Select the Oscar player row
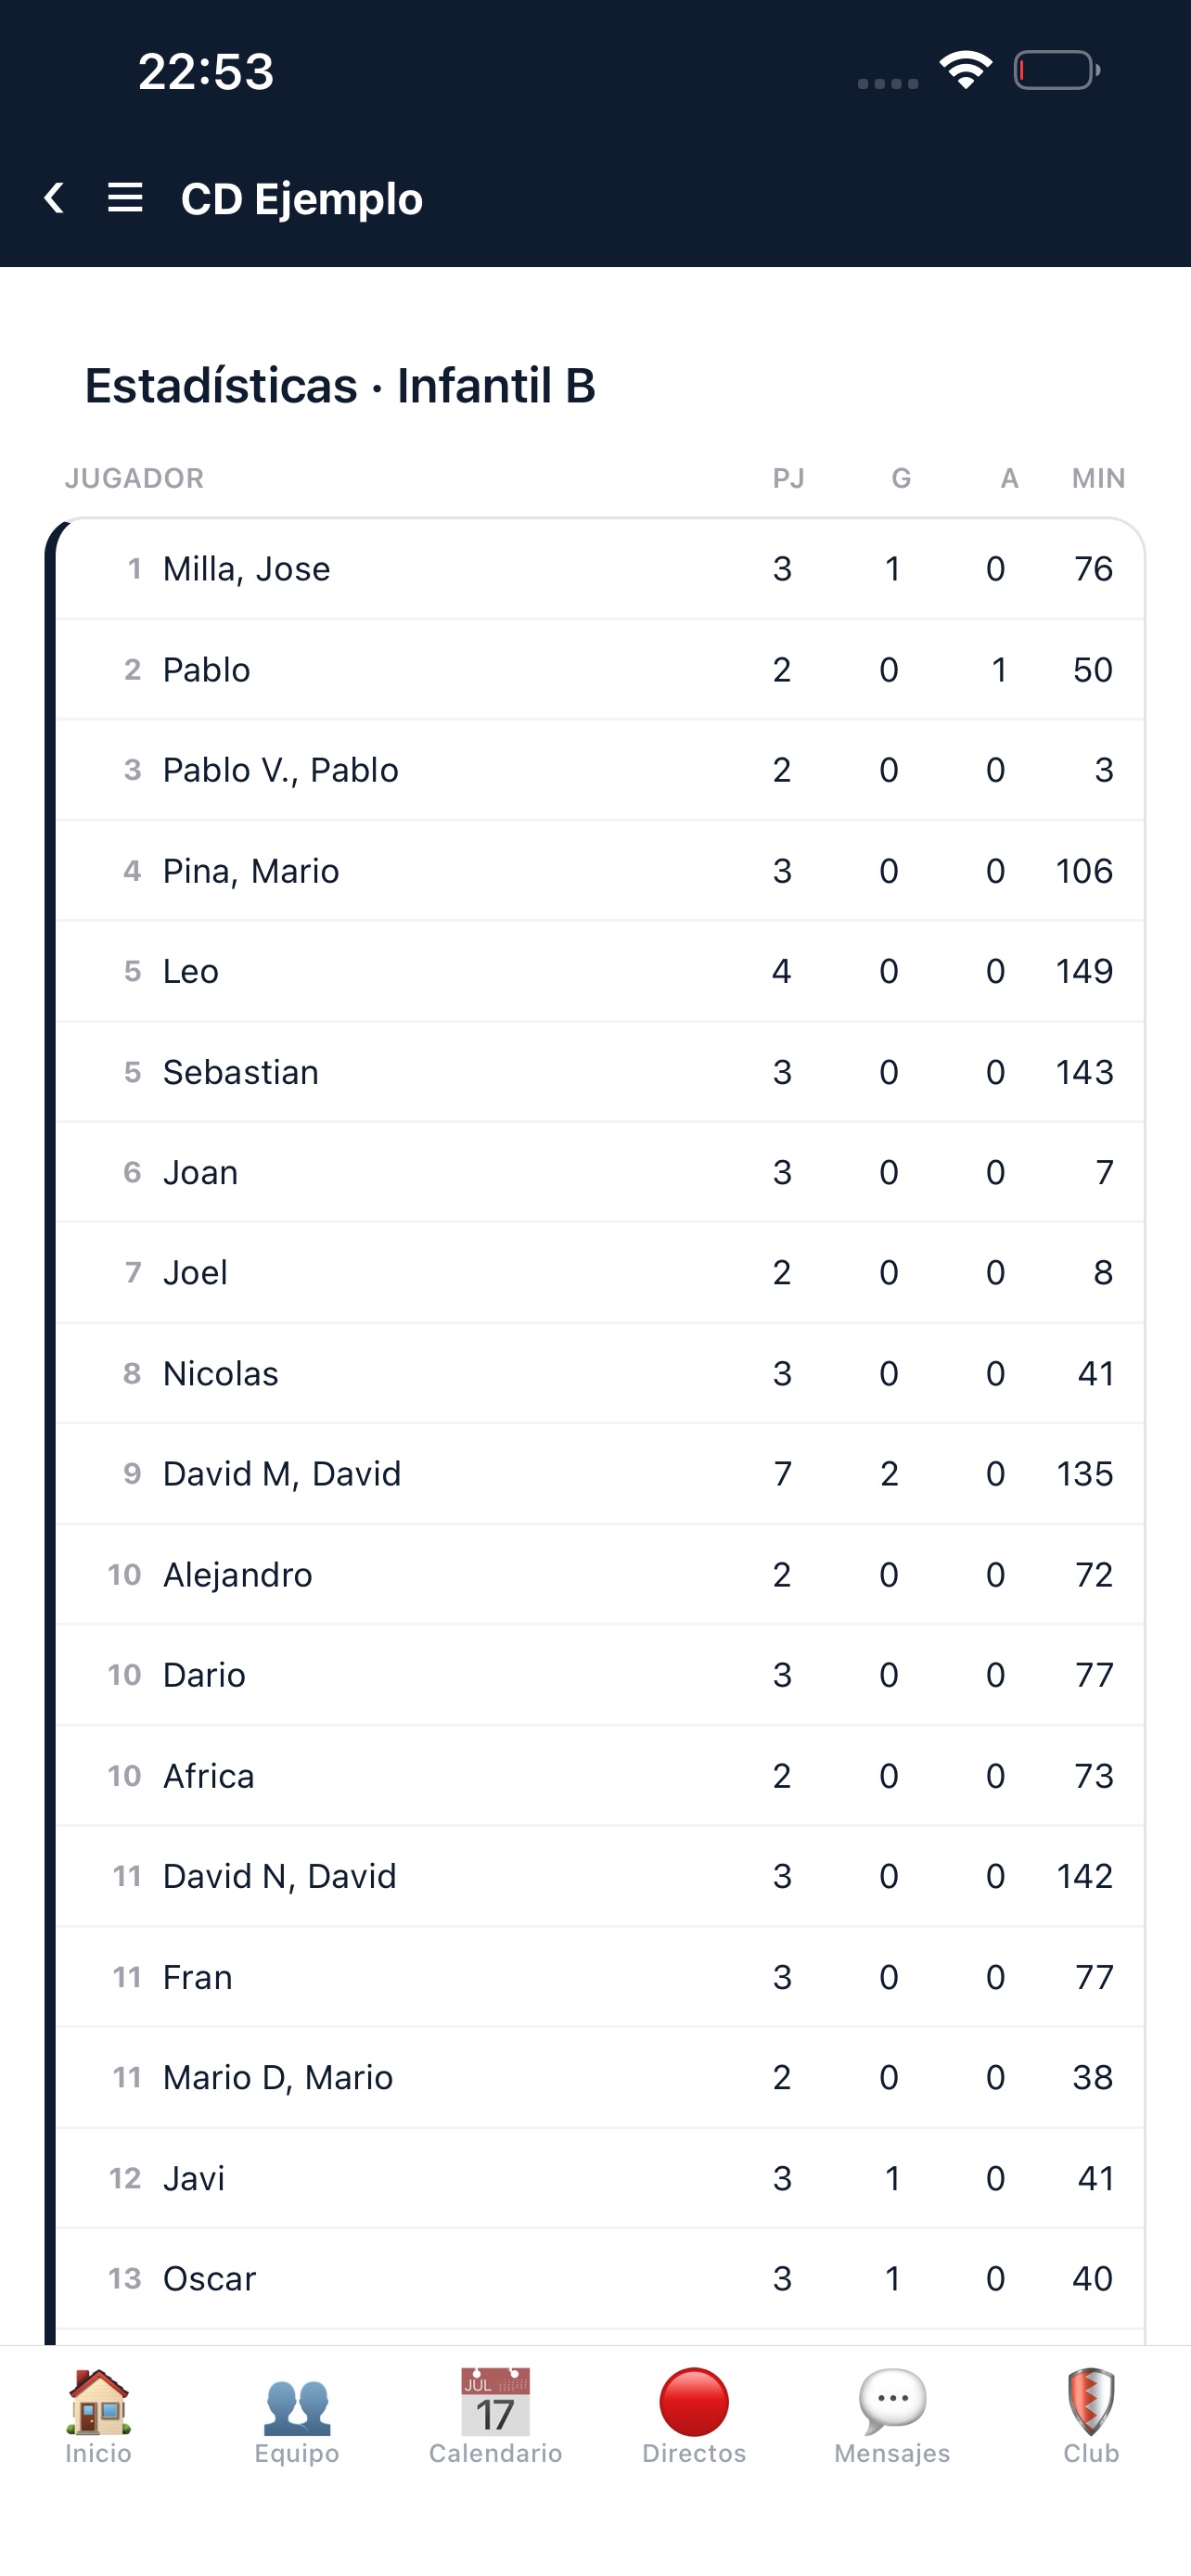Screen dimensions: 1191x2576 tap(600, 2279)
